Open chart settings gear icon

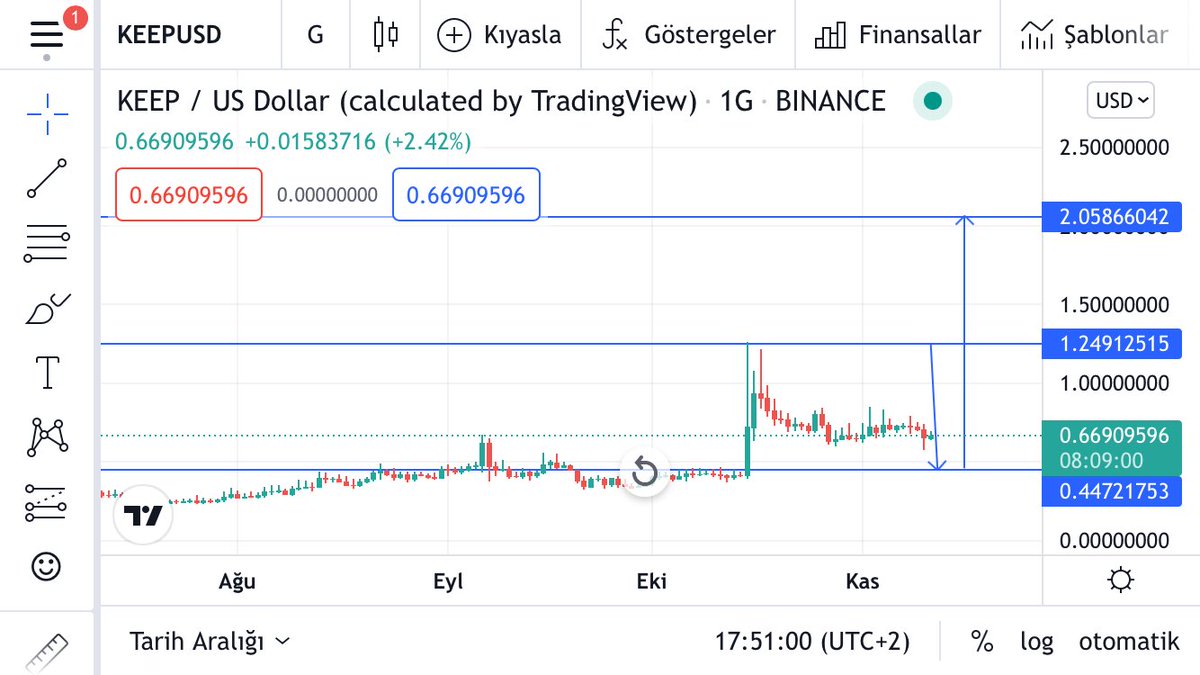(x=1121, y=580)
